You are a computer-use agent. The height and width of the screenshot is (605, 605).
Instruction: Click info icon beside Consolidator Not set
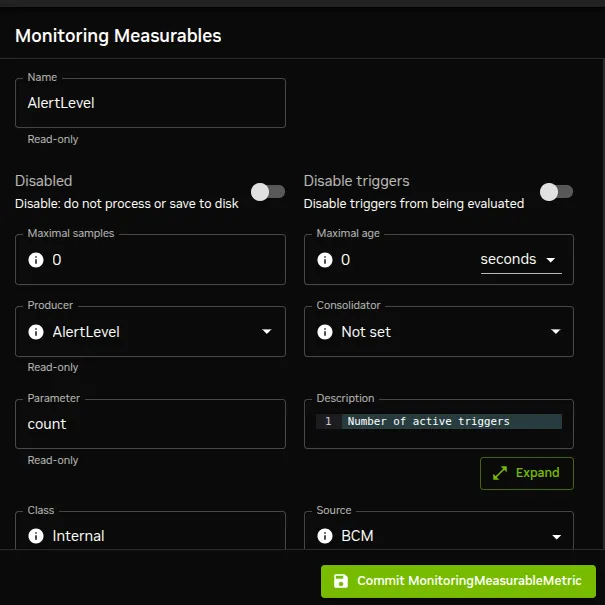(324, 332)
